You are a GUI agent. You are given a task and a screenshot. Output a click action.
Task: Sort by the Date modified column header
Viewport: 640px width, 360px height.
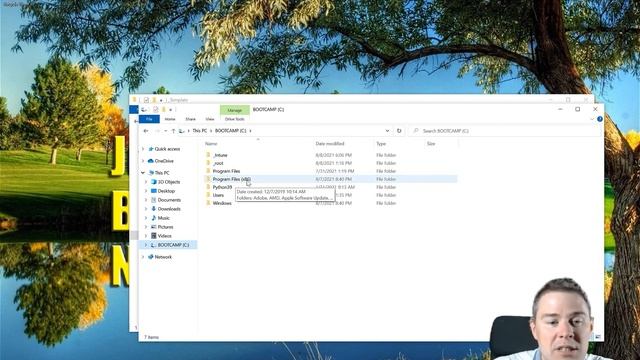pos(330,144)
